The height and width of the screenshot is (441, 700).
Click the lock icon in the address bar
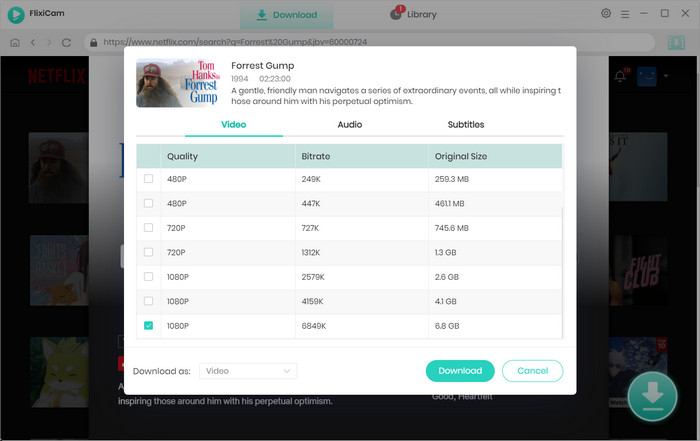tap(93, 42)
